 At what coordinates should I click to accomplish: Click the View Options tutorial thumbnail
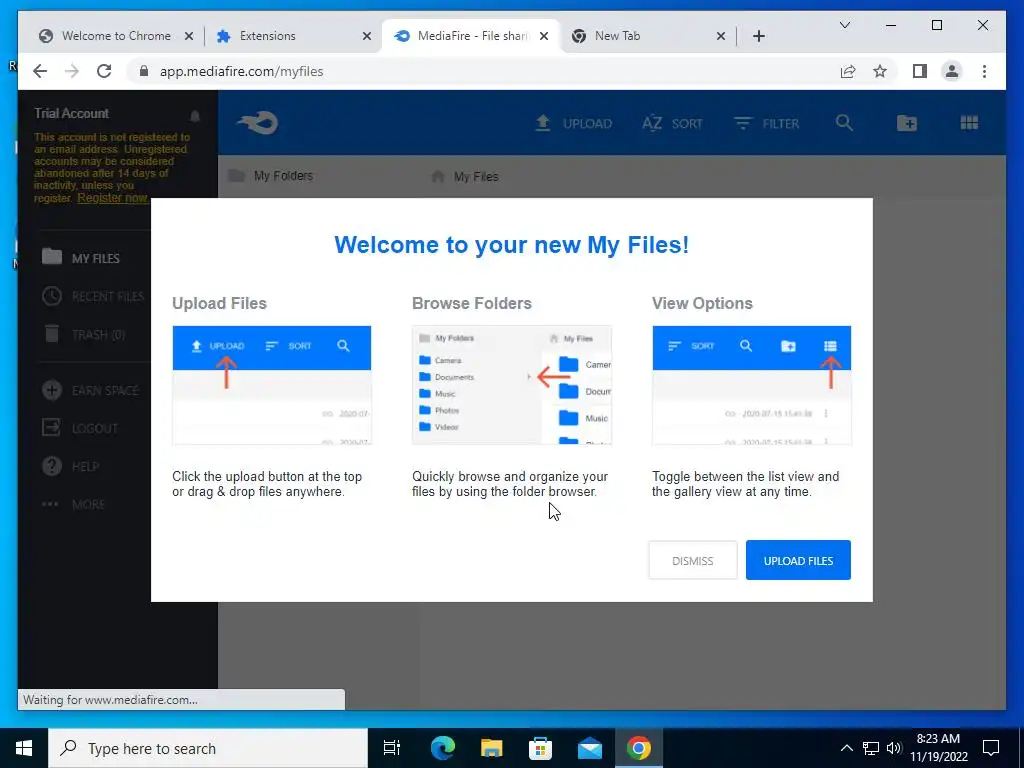[x=752, y=385]
